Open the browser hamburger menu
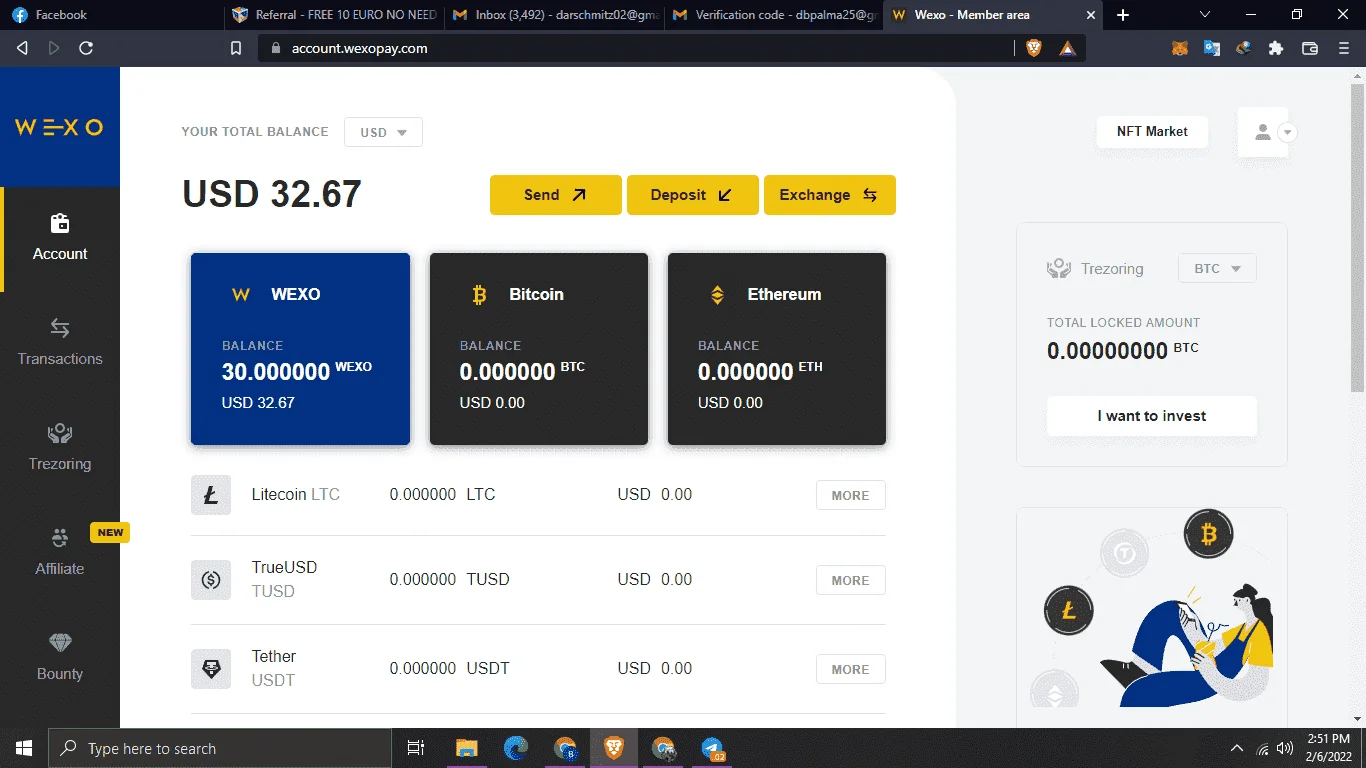 pyautogui.click(x=1343, y=48)
